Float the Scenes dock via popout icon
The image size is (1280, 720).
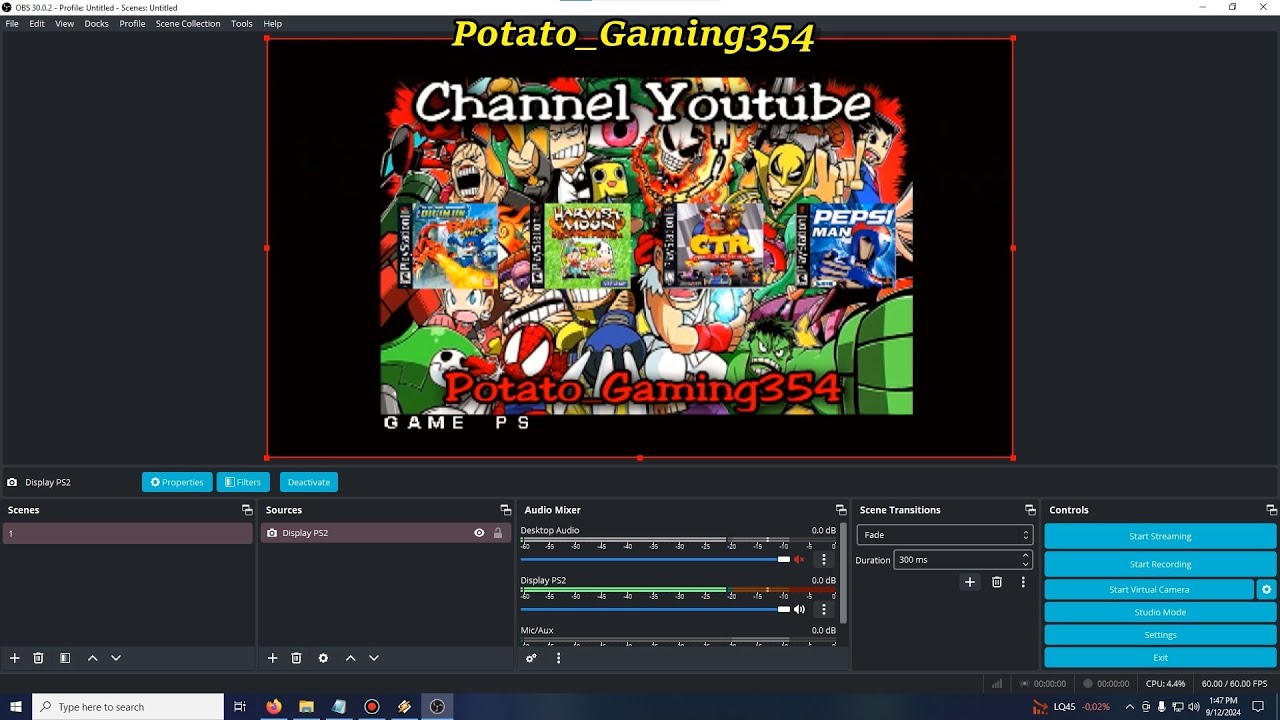coord(247,510)
